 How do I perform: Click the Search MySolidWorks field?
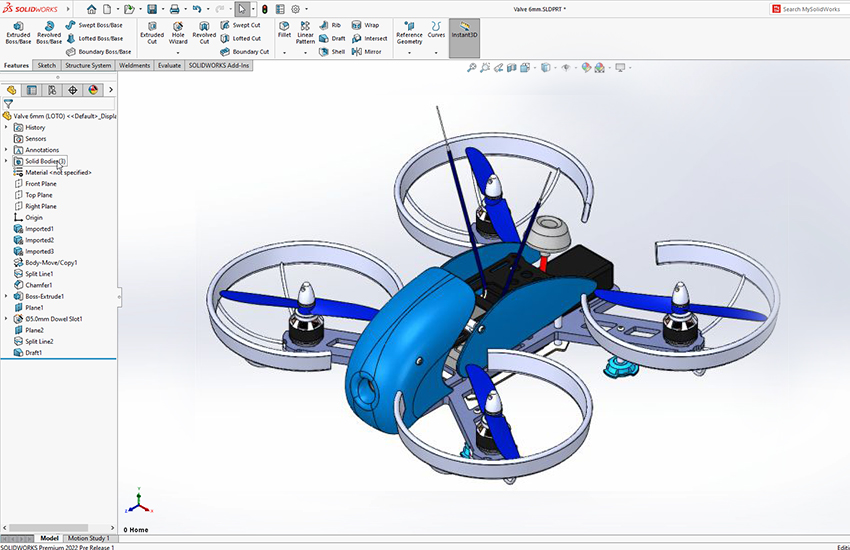tap(810, 9)
